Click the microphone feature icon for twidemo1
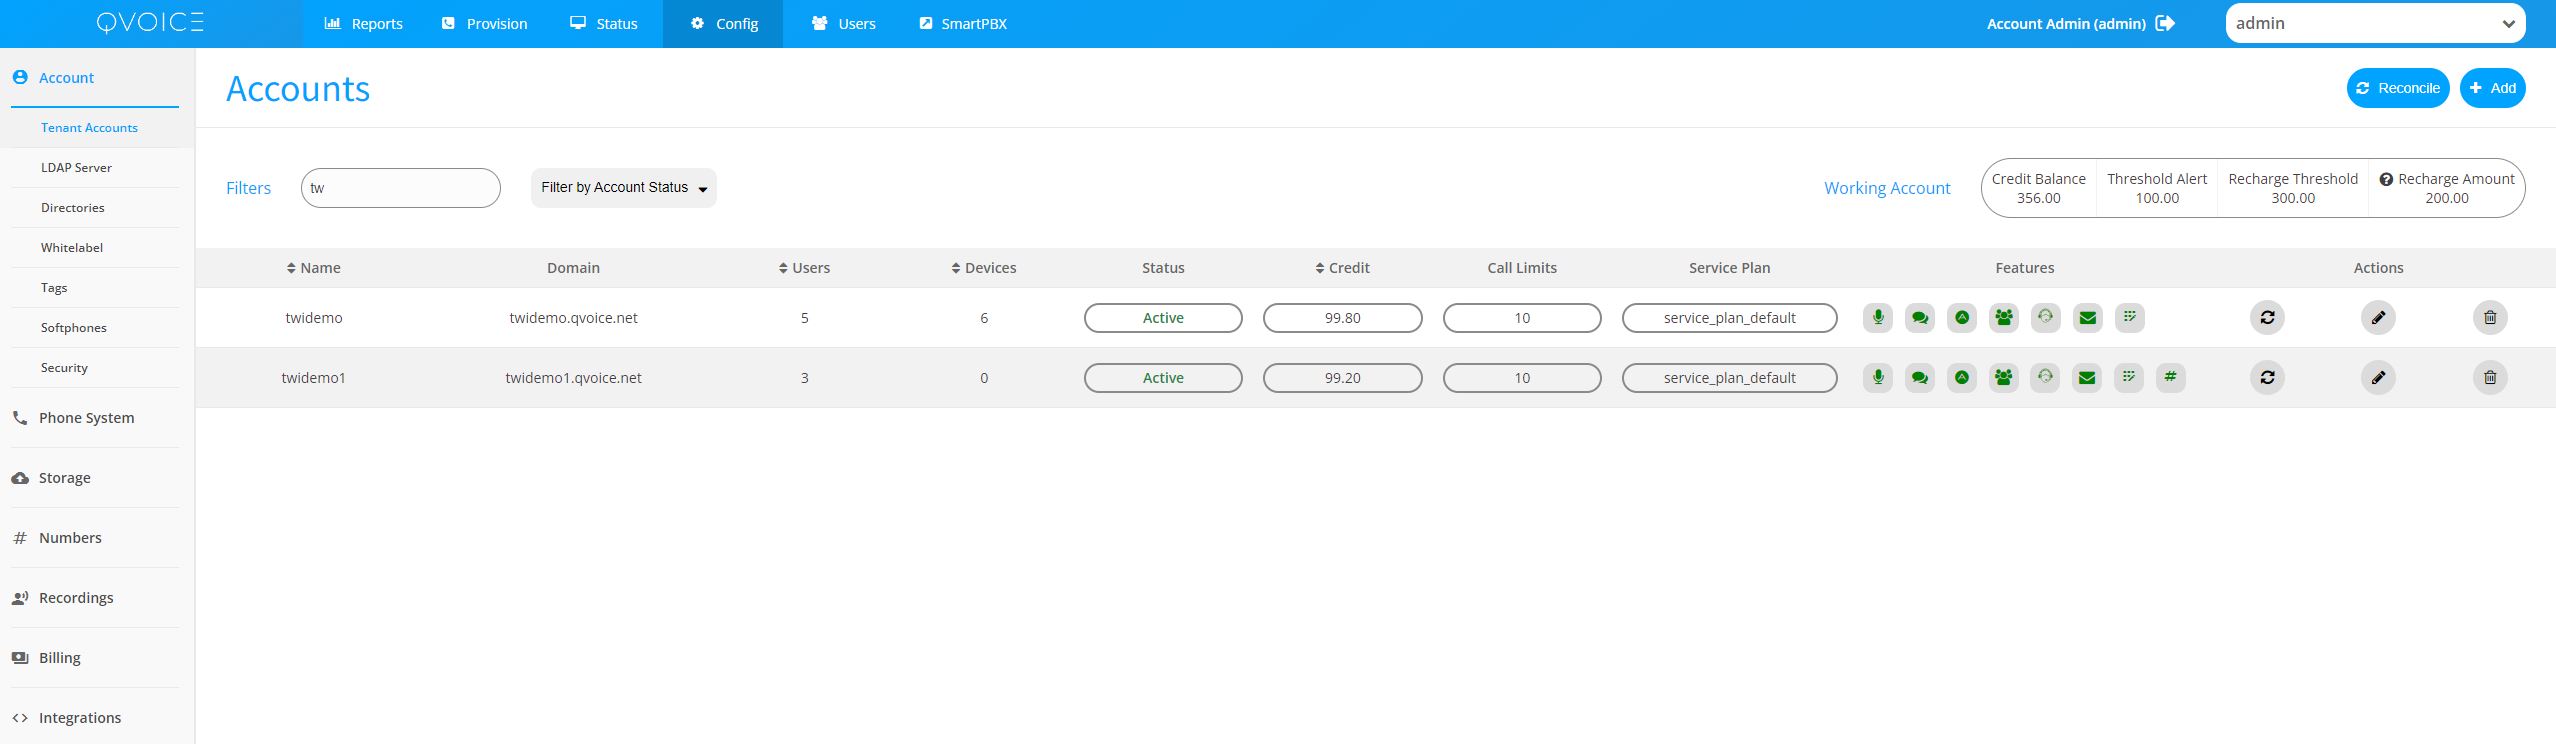2556x744 pixels. coord(1878,378)
